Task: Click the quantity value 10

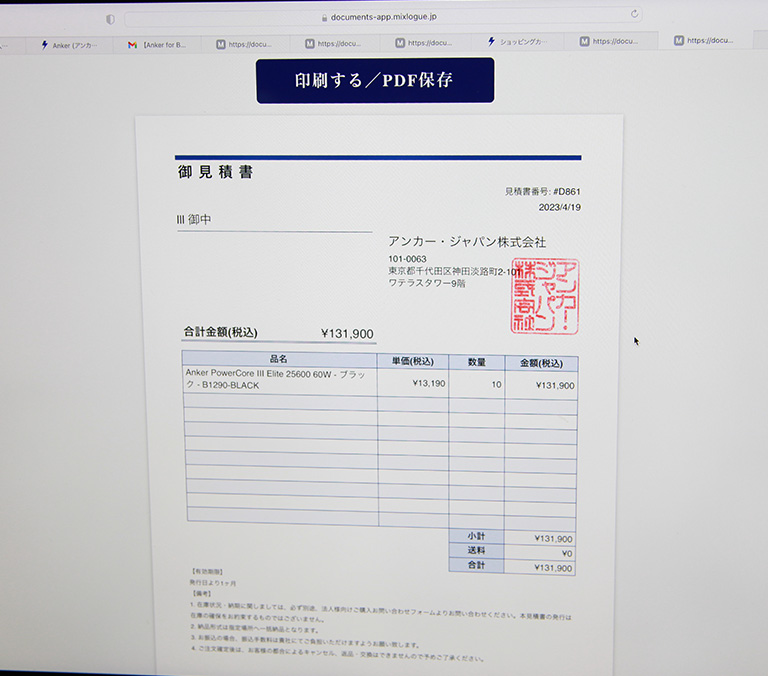Action: 496,385
